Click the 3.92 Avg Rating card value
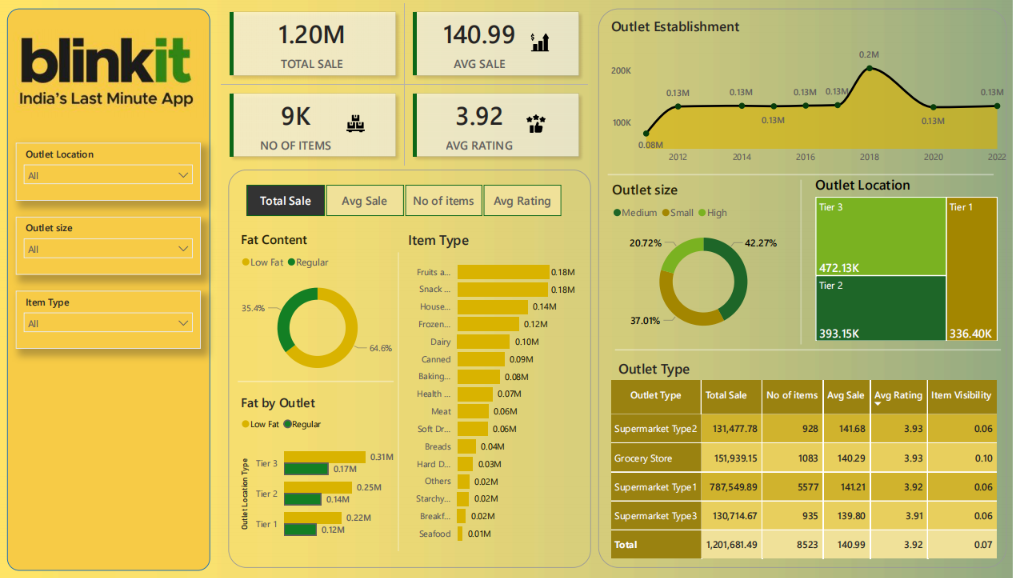Screen dimensions: 1013x578 [479, 117]
